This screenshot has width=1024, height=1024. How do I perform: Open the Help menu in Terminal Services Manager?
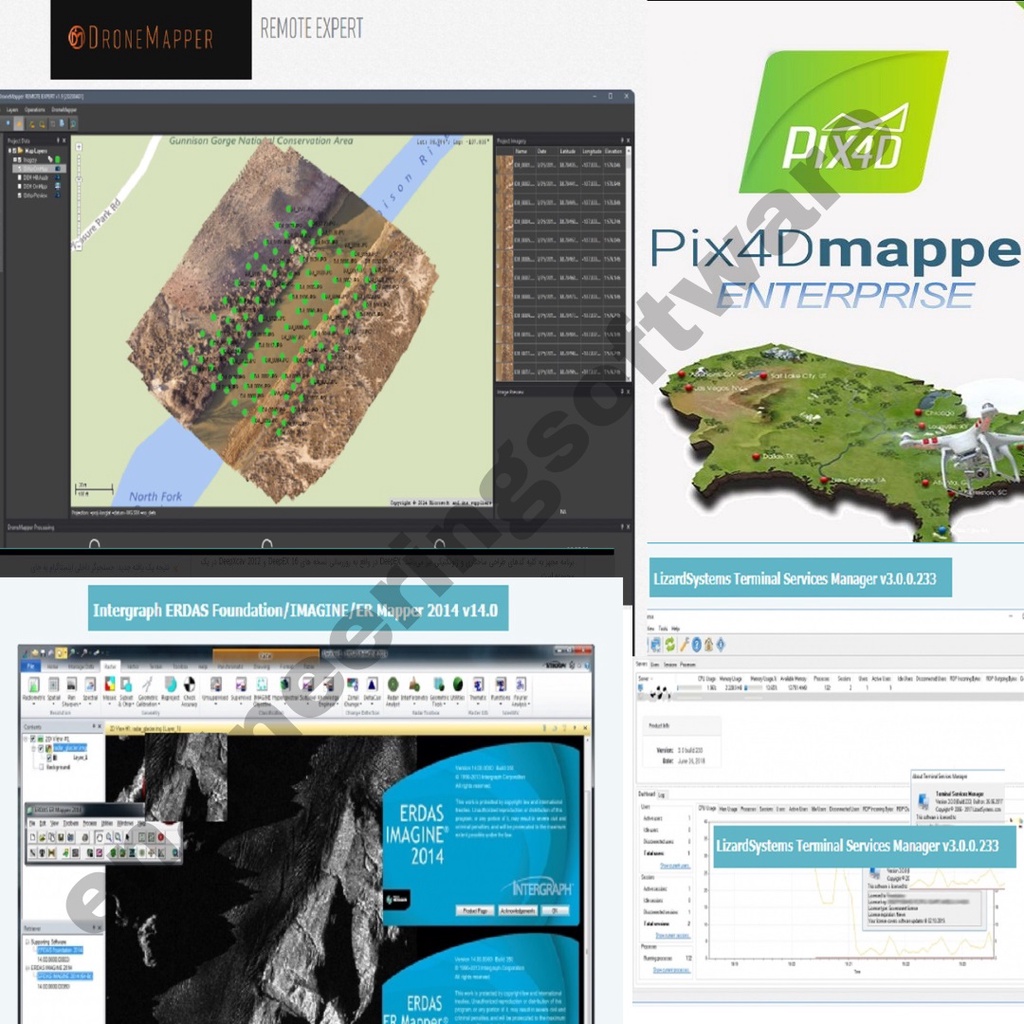675,629
